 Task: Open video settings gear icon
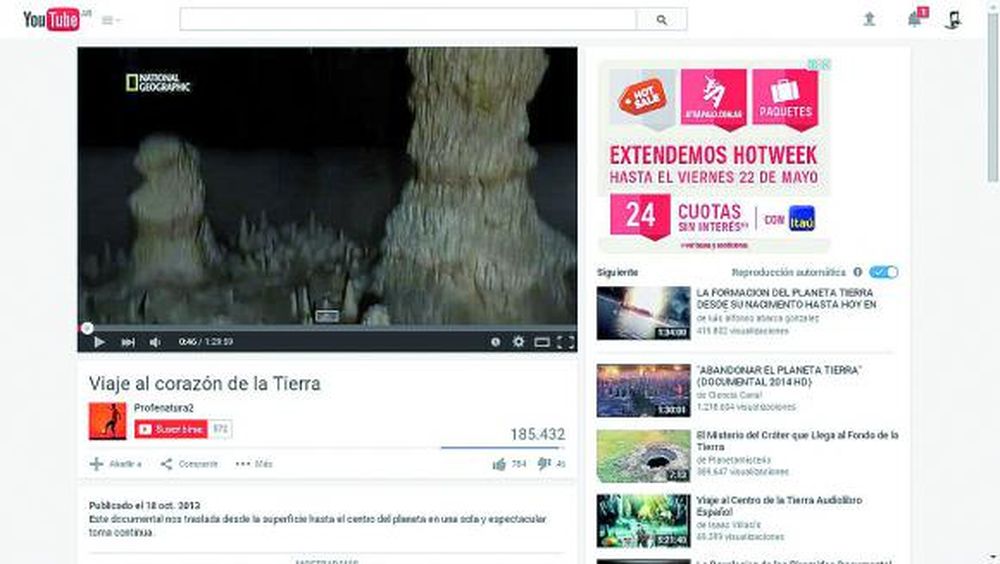pos(518,342)
